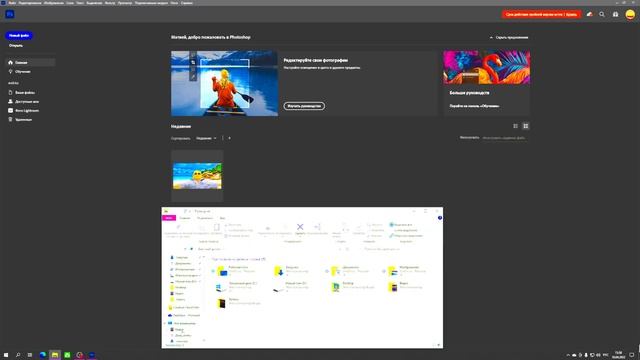The image size is (640, 360).
Task: Open the Изображение menu
Action: pyautogui.click(x=54, y=3)
